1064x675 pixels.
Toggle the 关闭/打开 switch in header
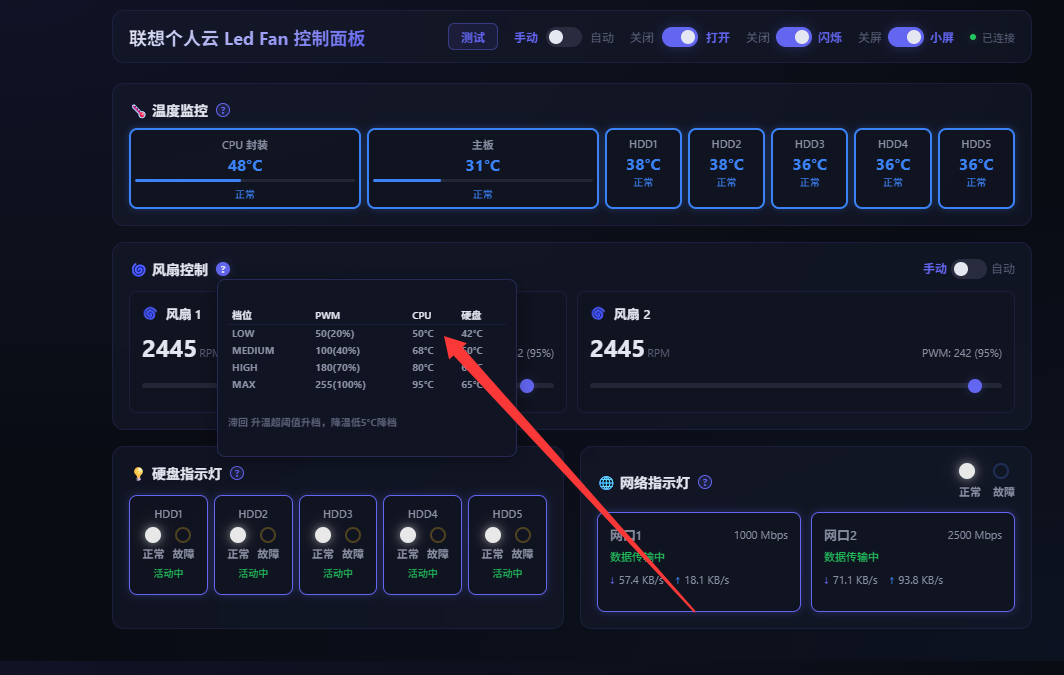pos(679,37)
